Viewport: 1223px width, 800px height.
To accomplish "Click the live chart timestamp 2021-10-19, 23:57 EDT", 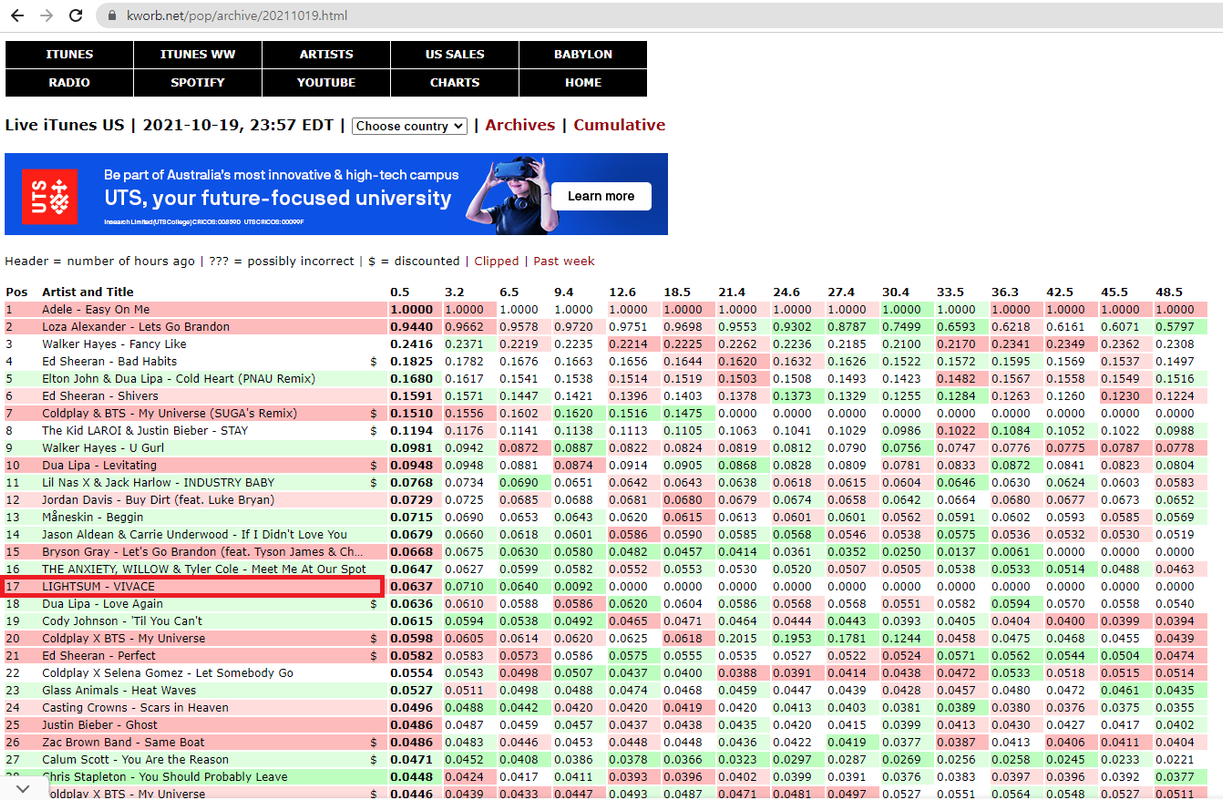I will click(239, 125).
